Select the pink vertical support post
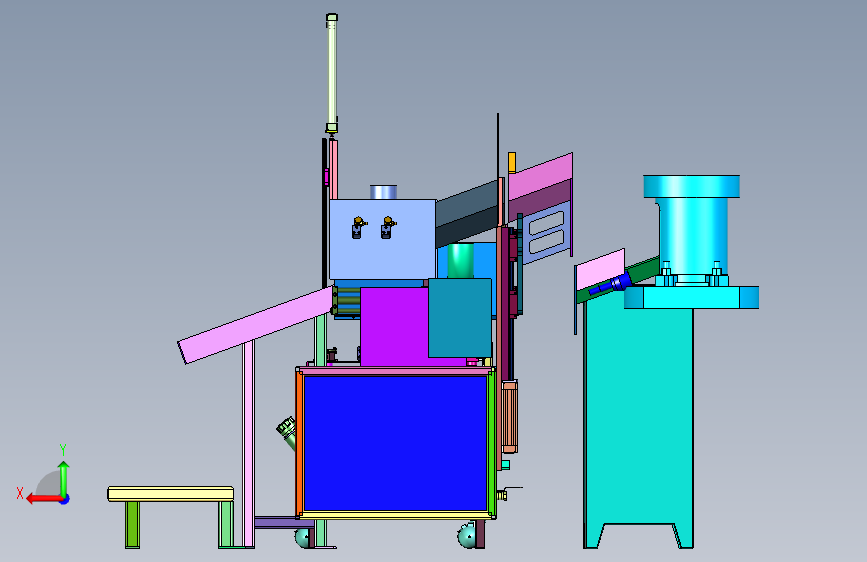This screenshot has height=562, width=867. pos(249,444)
